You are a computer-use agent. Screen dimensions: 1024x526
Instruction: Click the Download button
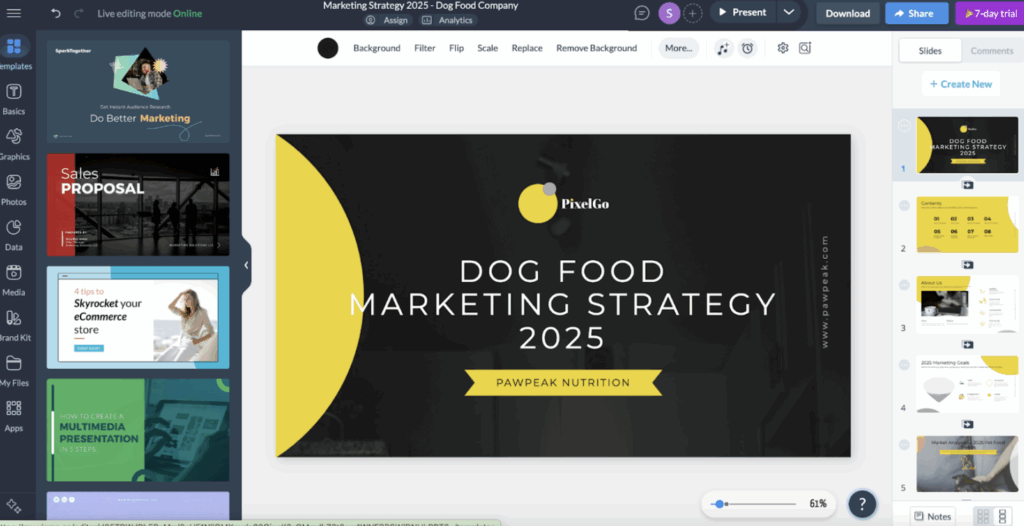pos(847,13)
